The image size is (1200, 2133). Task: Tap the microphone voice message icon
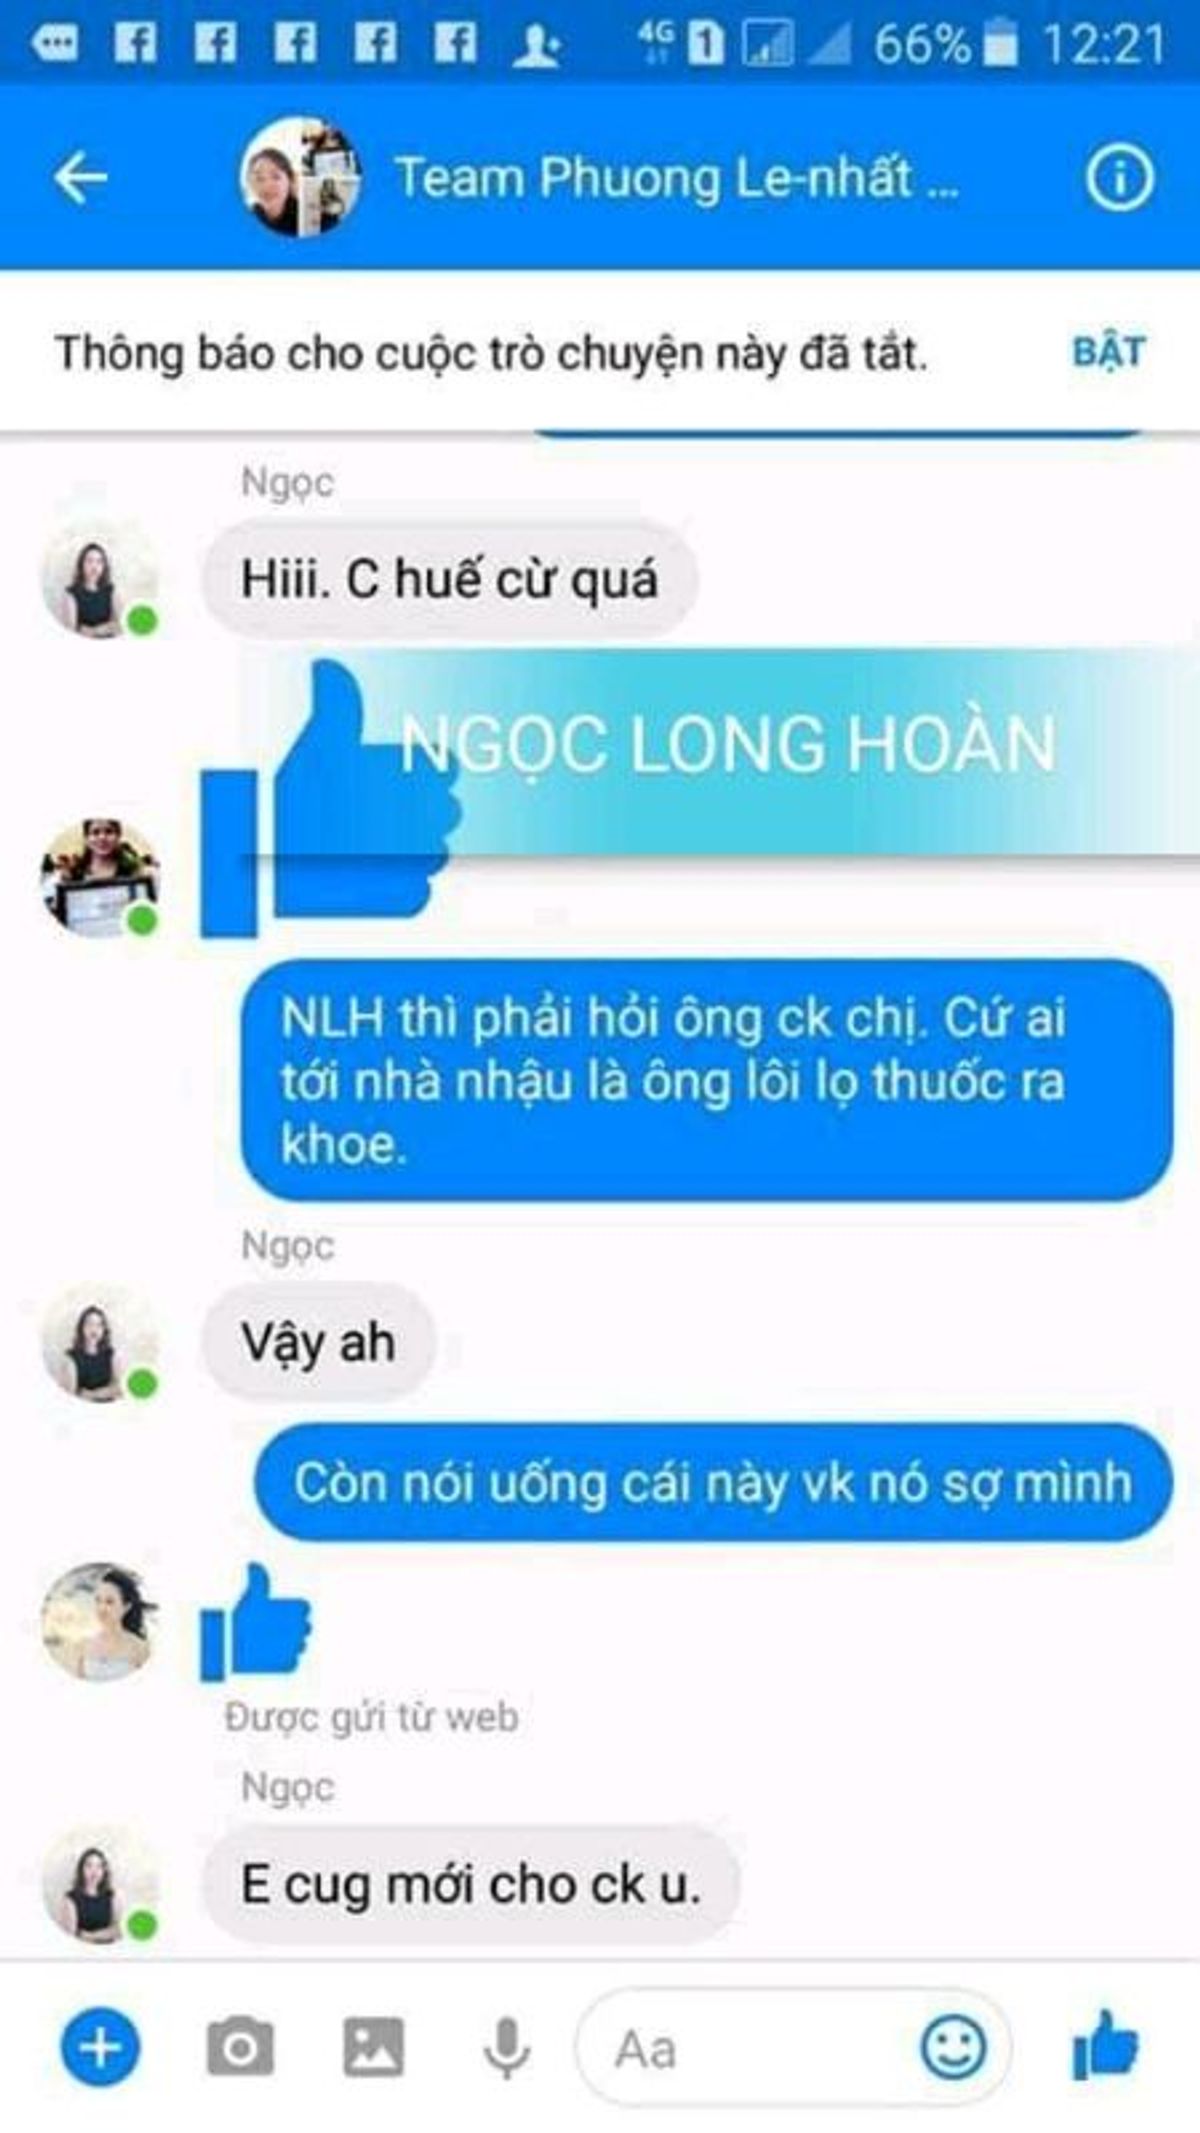507,2047
